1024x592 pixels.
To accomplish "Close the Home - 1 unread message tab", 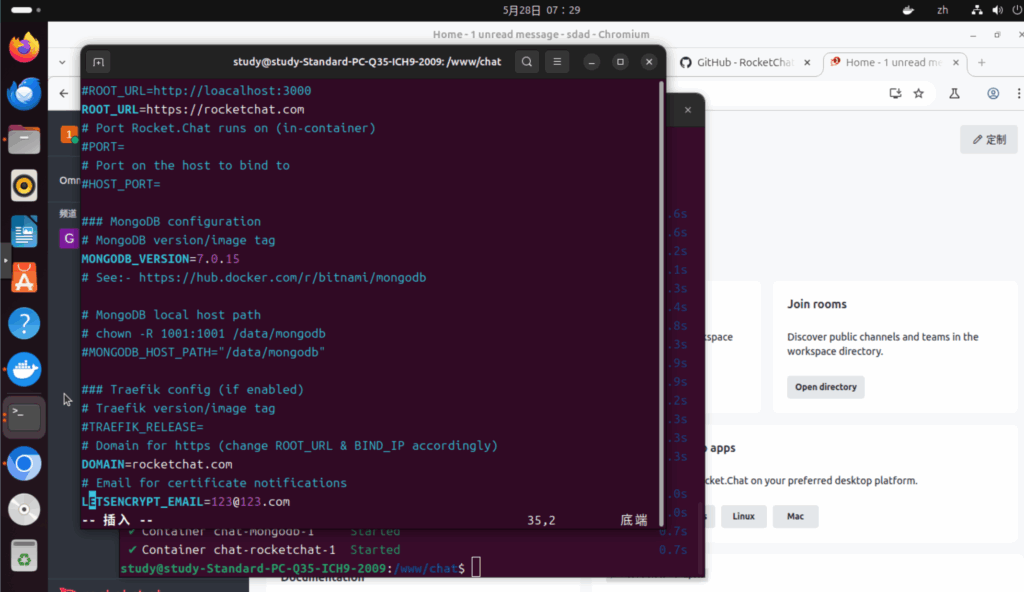I will coord(956,63).
